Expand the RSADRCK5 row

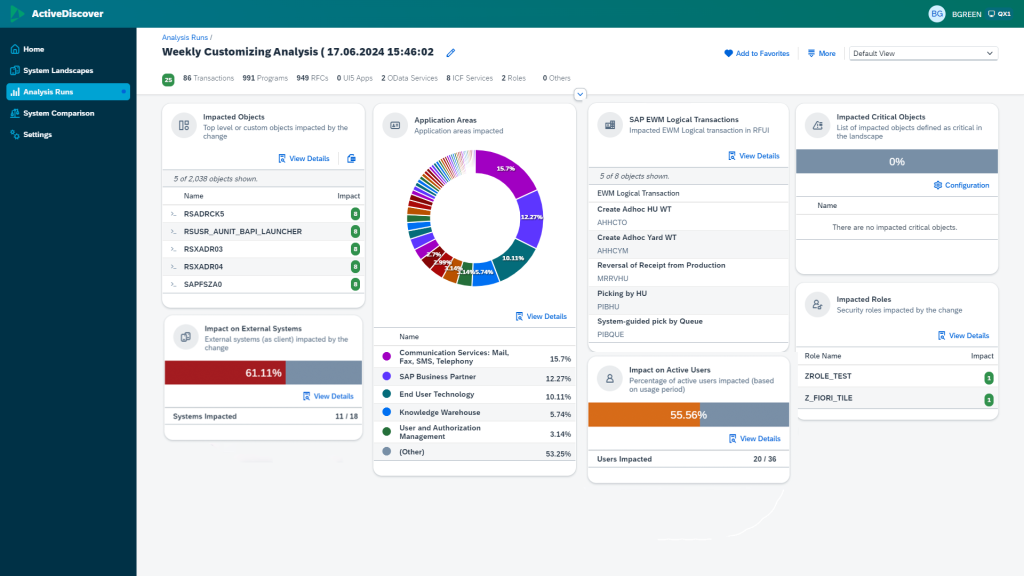(x=173, y=214)
